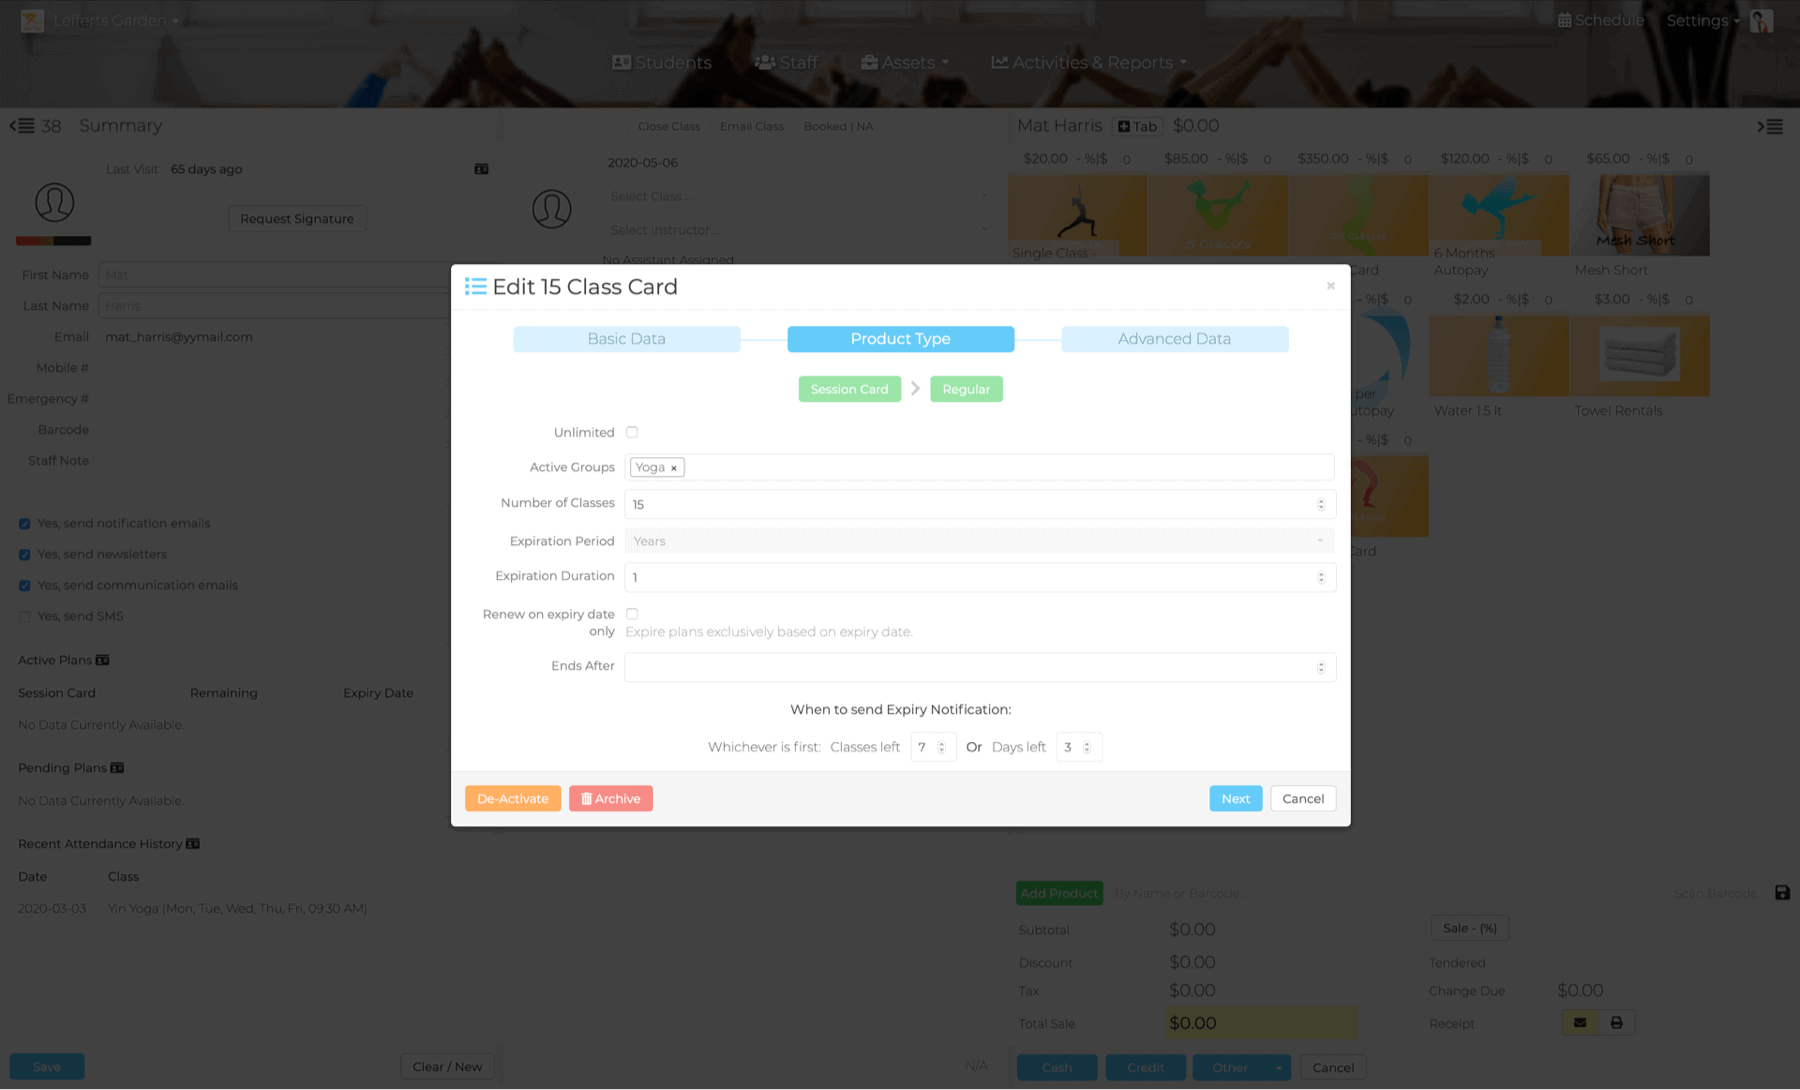Viewport: 1800px width, 1090px height.
Task: Click the Activities & Reports chart icon
Action: (x=999, y=62)
